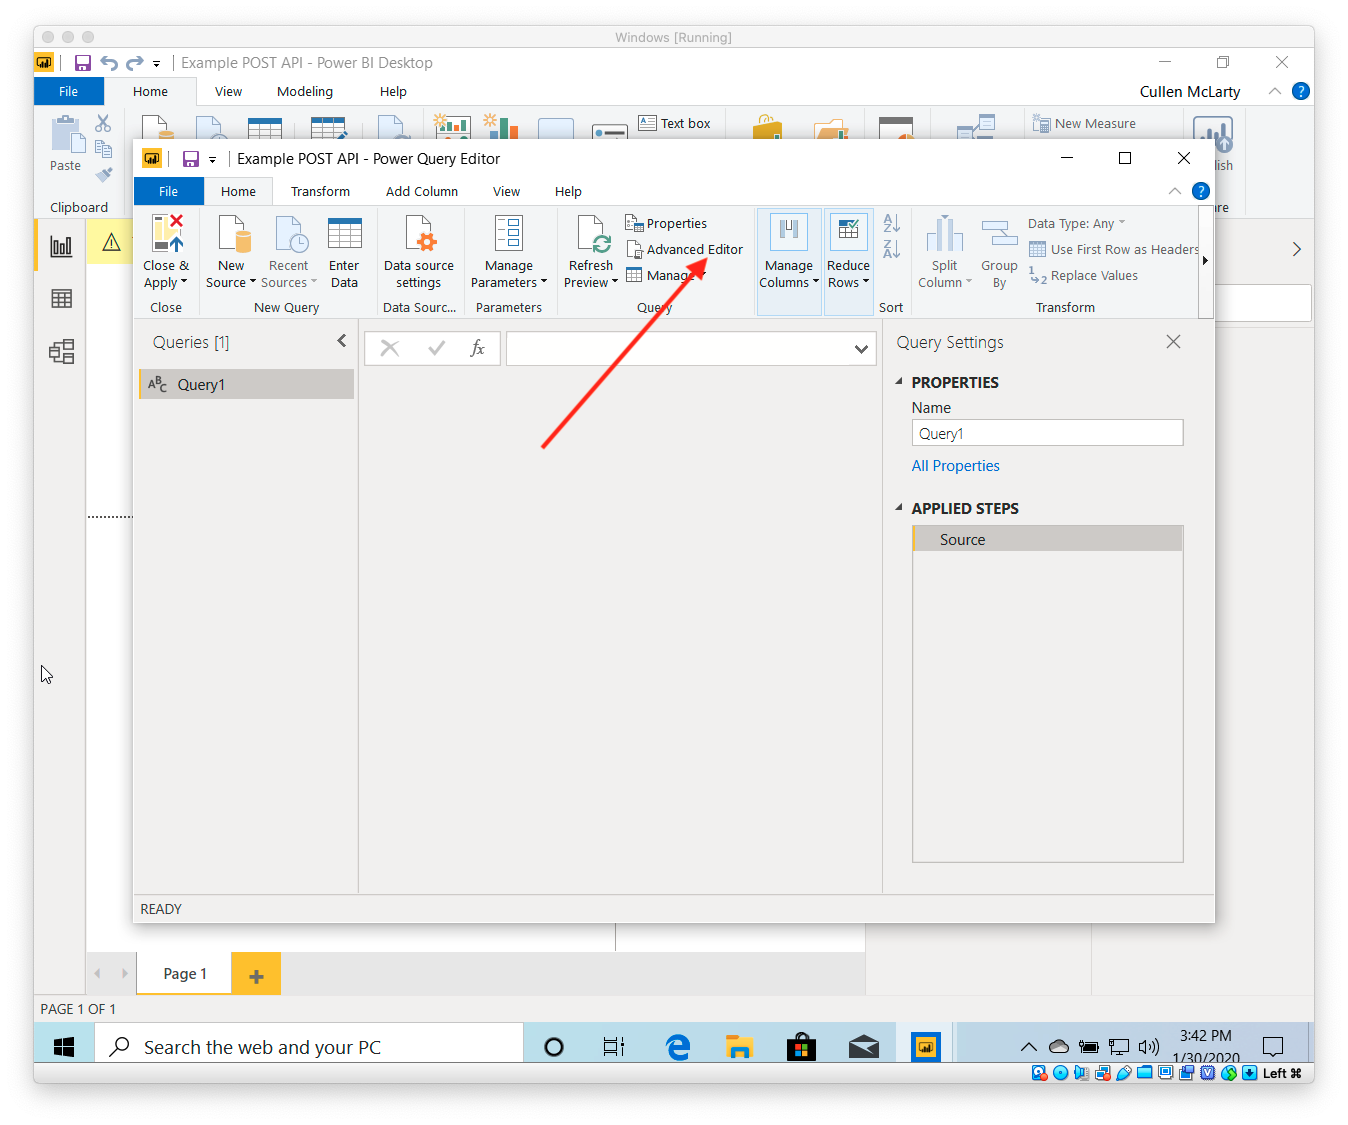Image resolution: width=1348 pixels, height=1125 pixels.
Task: Open Query Editor File tab
Action: [x=169, y=191]
